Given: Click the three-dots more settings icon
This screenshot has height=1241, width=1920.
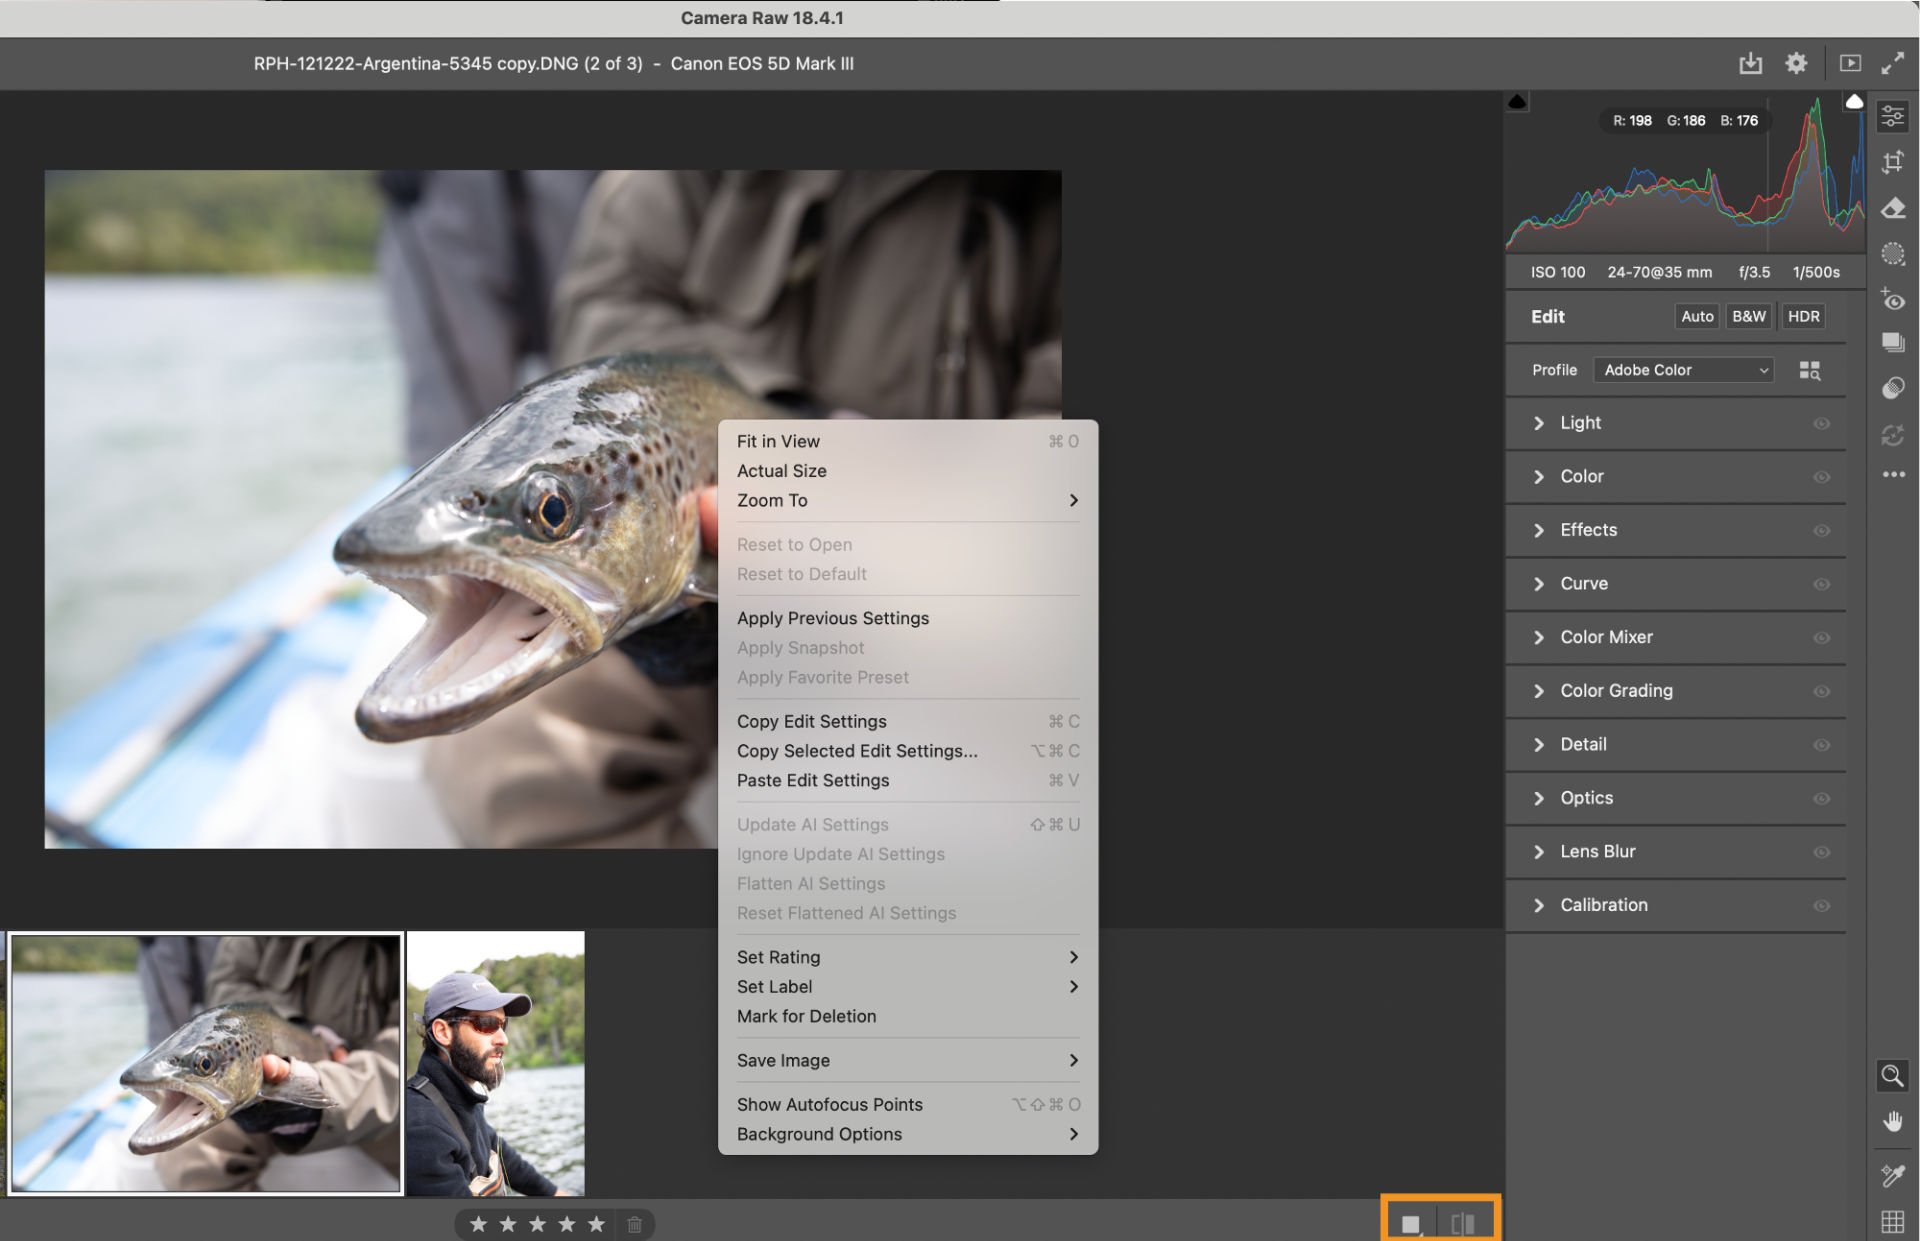Looking at the screenshot, I should pos(1893,475).
